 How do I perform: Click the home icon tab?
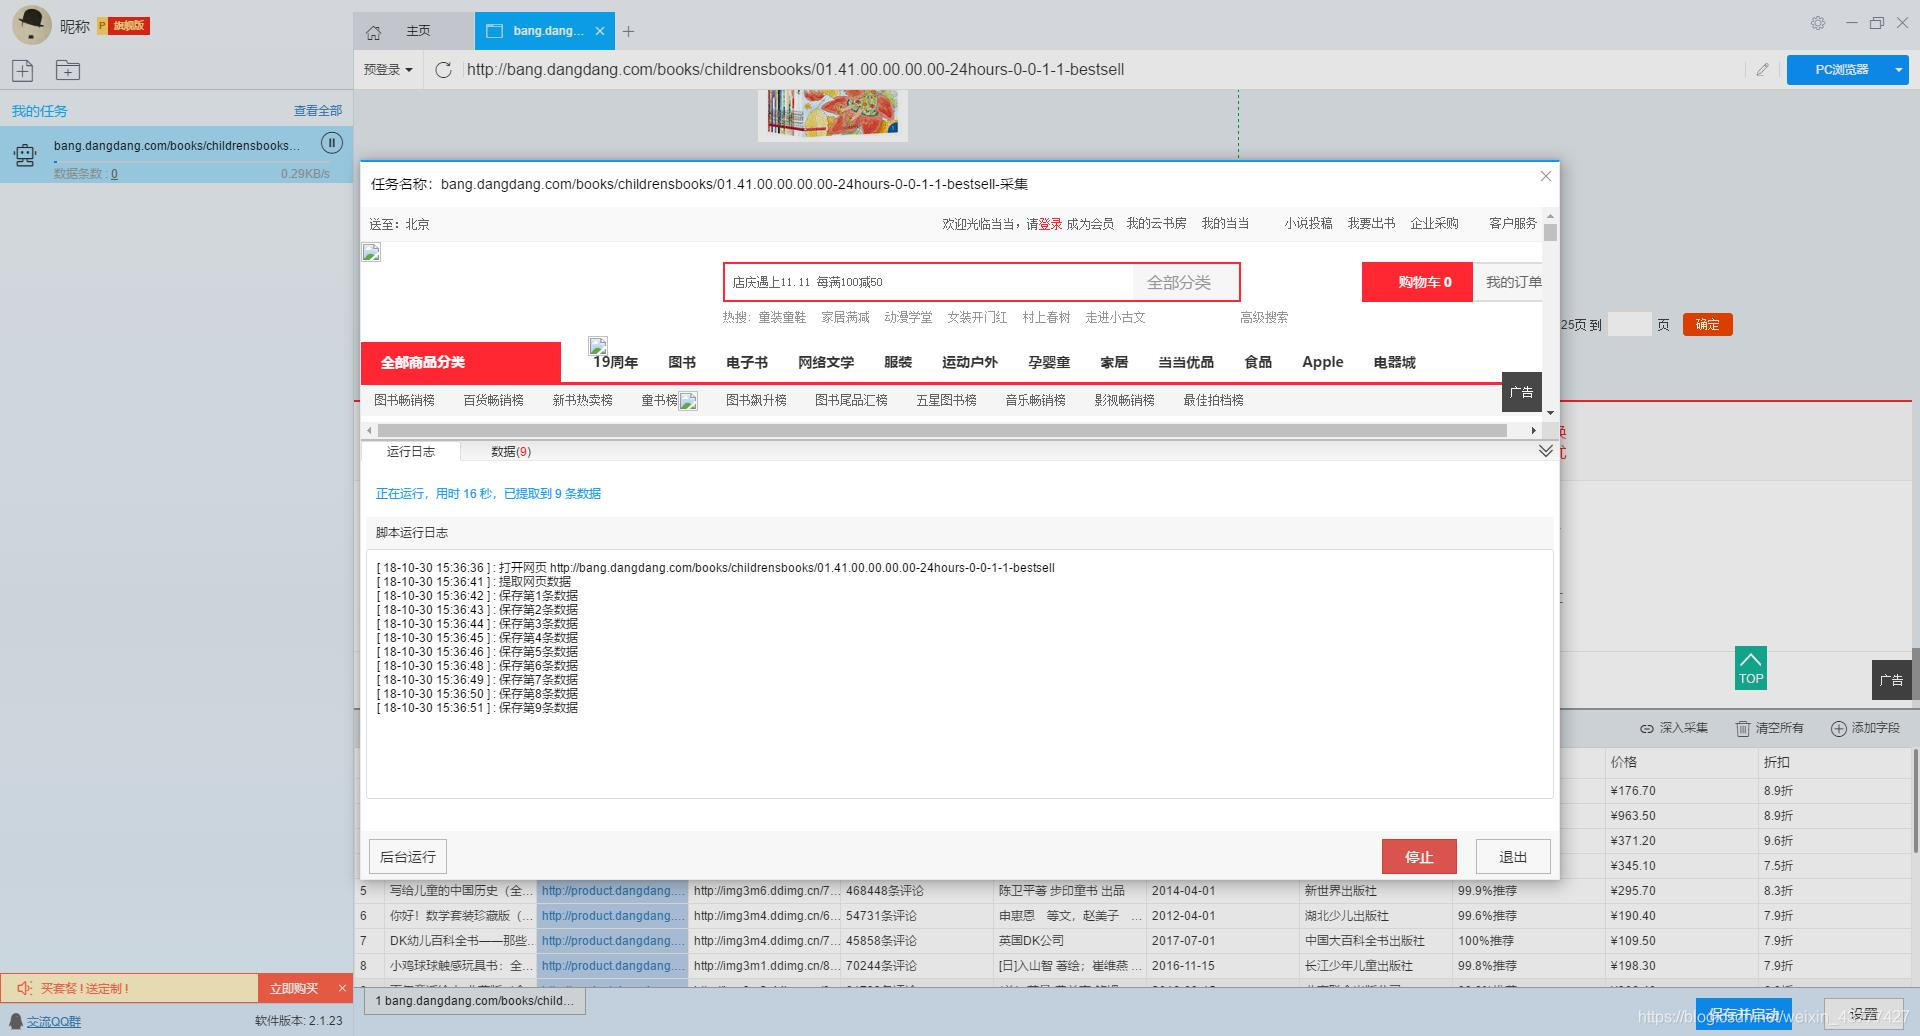click(373, 32)
